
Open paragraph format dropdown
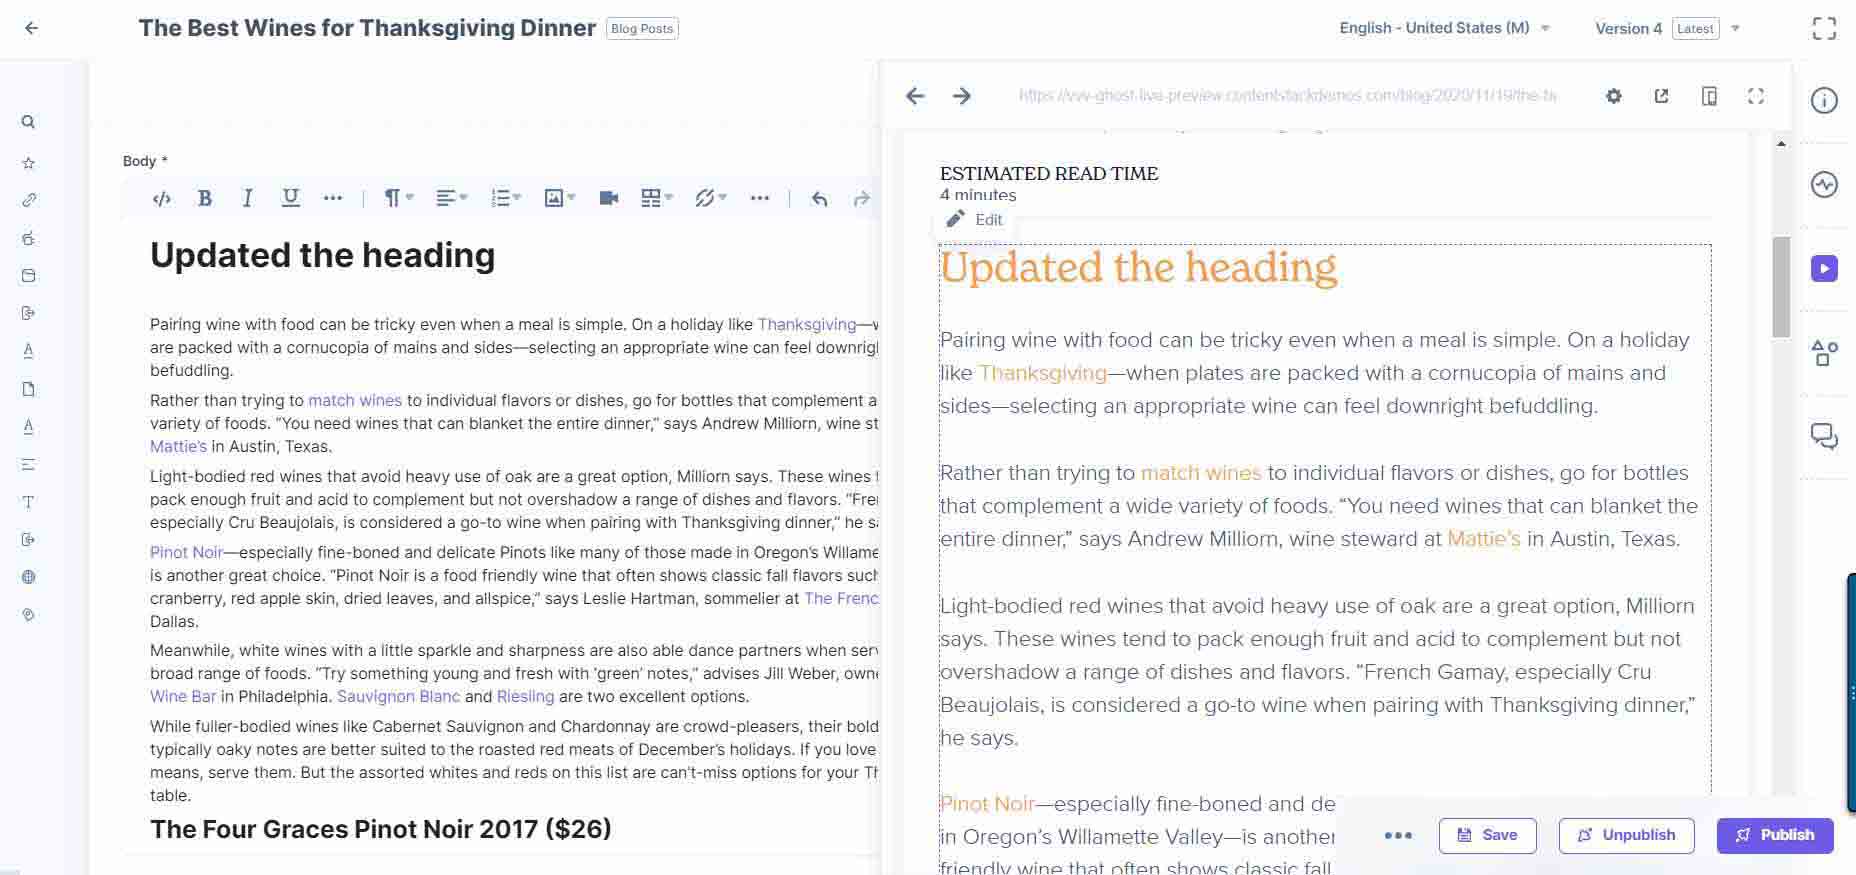point(399,198)
